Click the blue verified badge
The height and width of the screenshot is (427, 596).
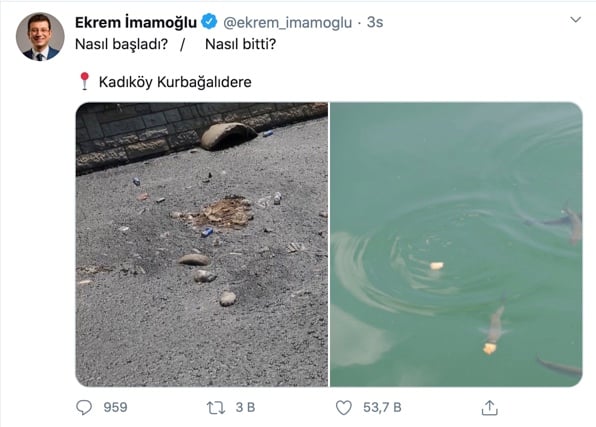(x=209, y=22)
